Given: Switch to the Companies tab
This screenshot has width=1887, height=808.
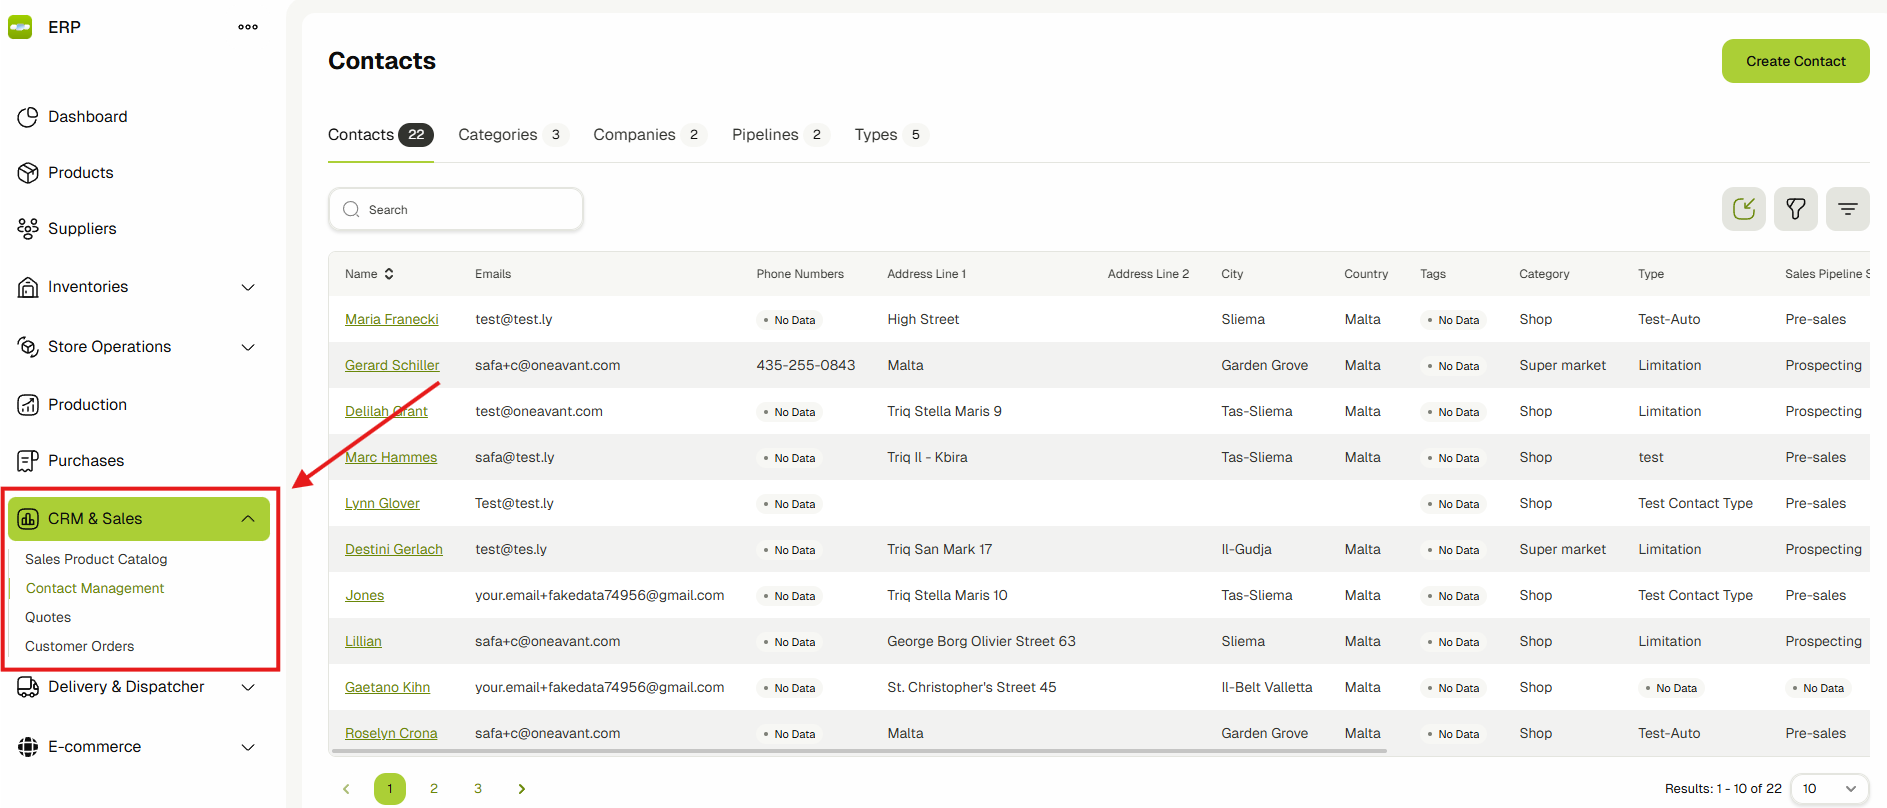Looking at the screenshot, I should point(634,135).
